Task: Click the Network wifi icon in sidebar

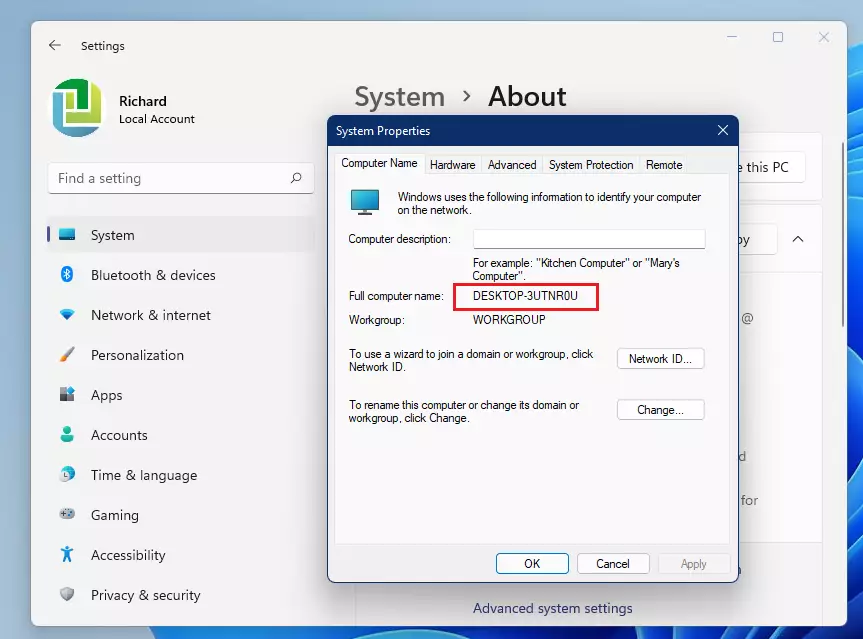Action: pos(67,315)
